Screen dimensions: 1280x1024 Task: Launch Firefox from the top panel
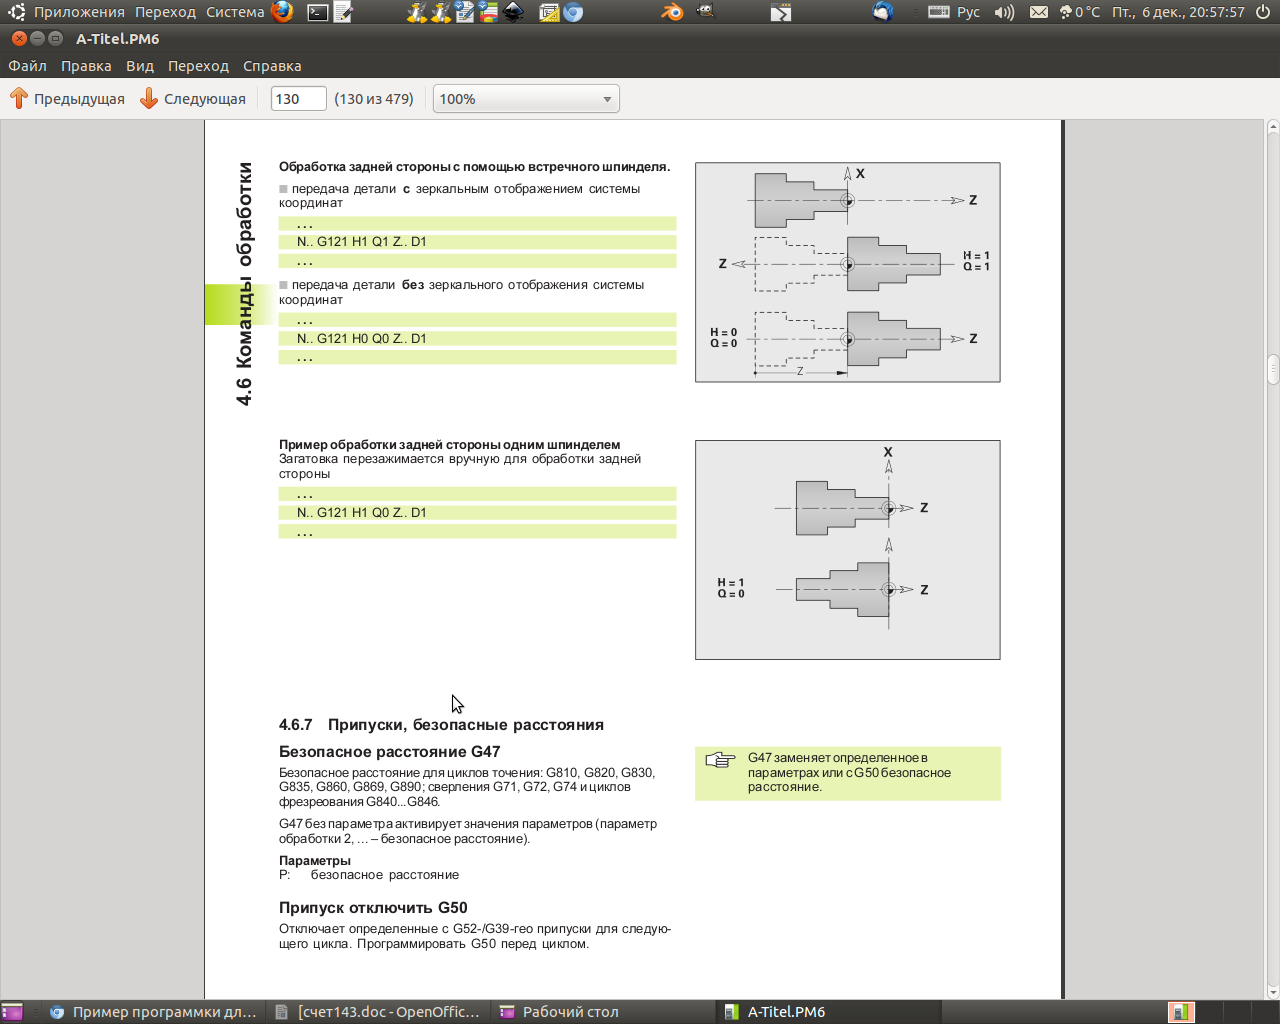283,12
